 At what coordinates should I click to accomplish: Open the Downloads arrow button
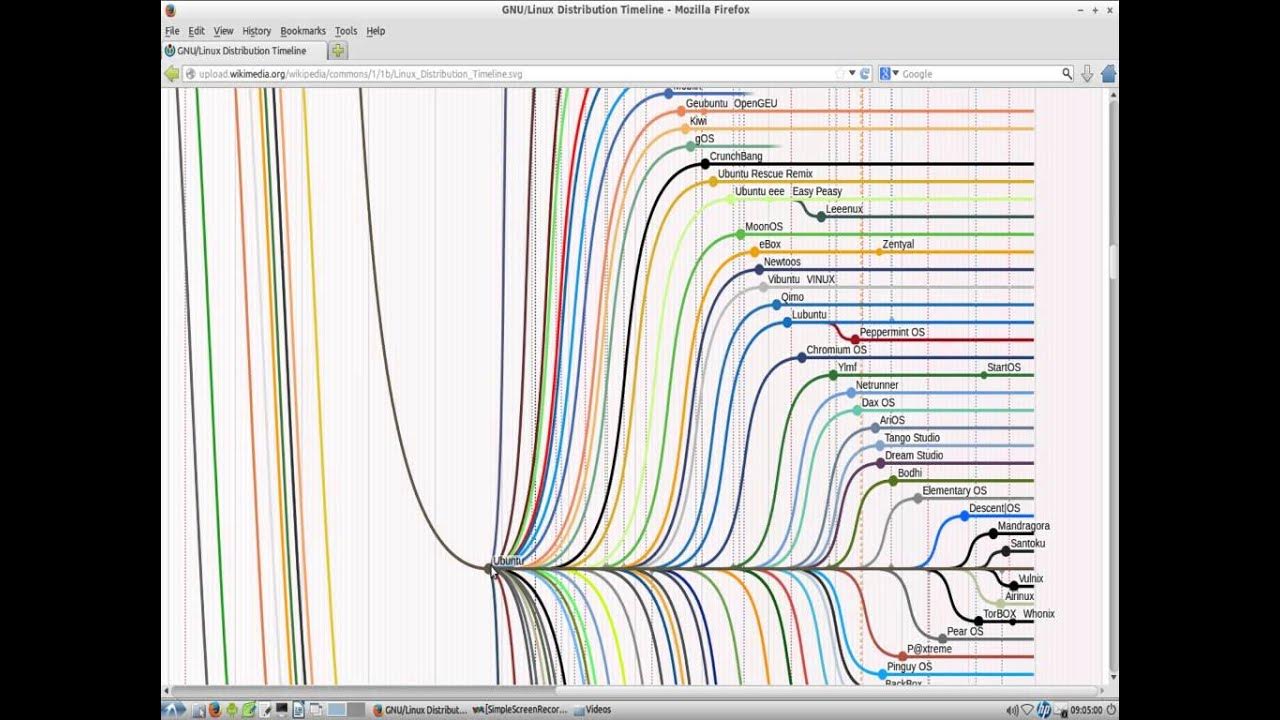1088,74
